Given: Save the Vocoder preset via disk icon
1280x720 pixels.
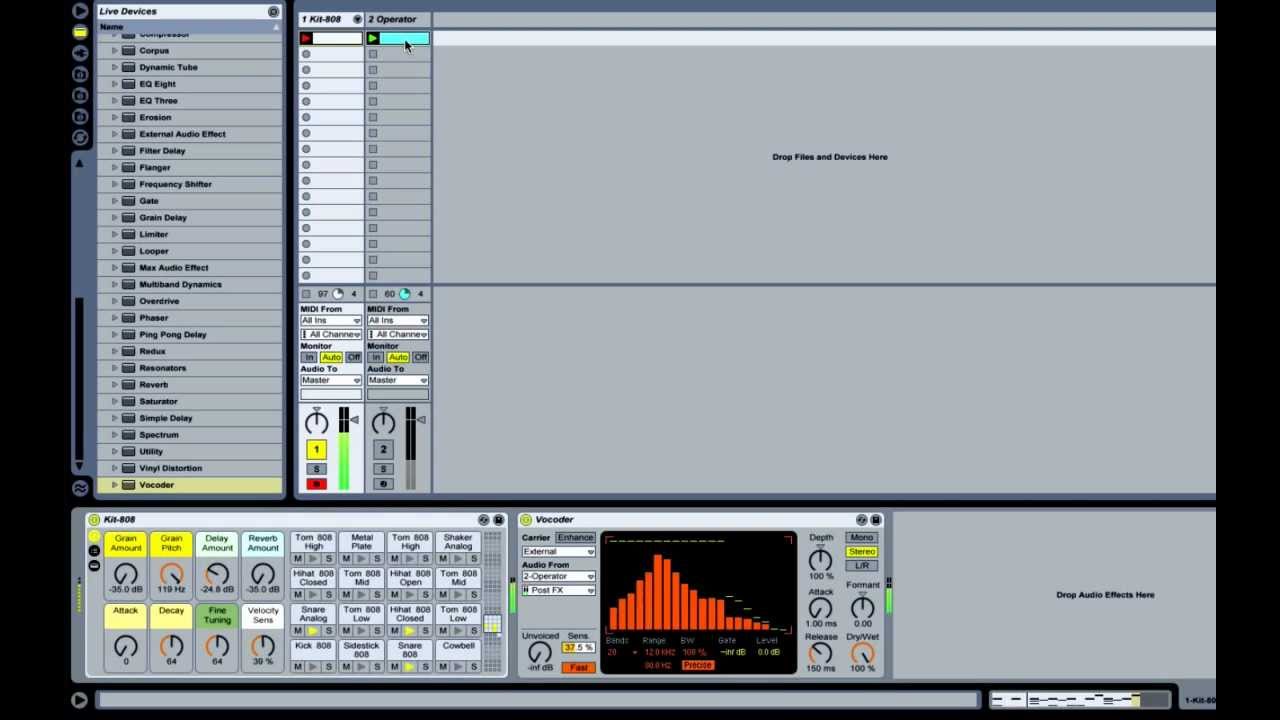Looking at the screenshot, I should (876, 520).
